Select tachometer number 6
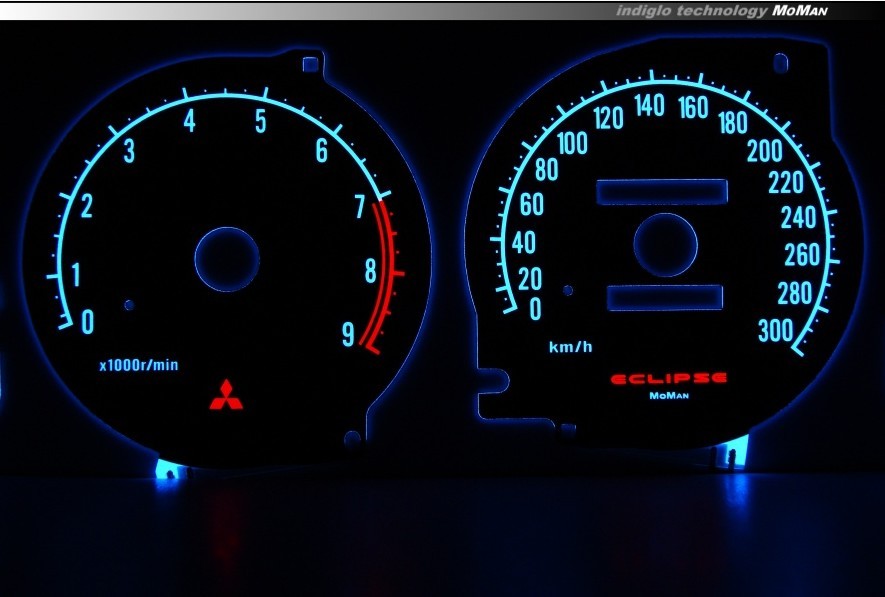This screenshot has height=597, width=885. [321, 150]
